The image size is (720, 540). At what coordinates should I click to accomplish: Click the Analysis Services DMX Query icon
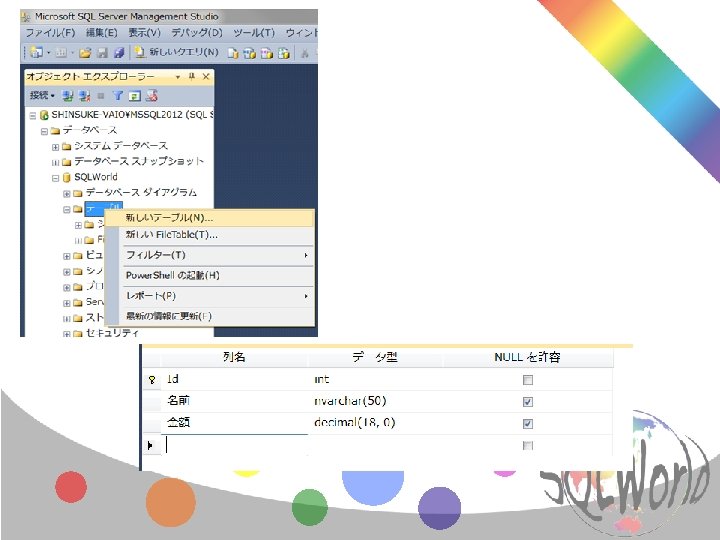[x=267, y=53]
